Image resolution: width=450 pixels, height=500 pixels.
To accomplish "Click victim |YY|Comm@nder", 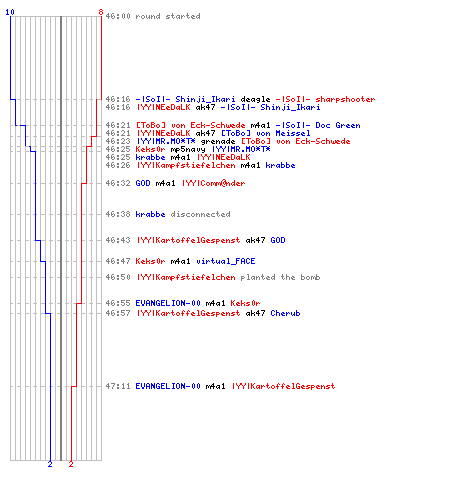I will 213,183.
